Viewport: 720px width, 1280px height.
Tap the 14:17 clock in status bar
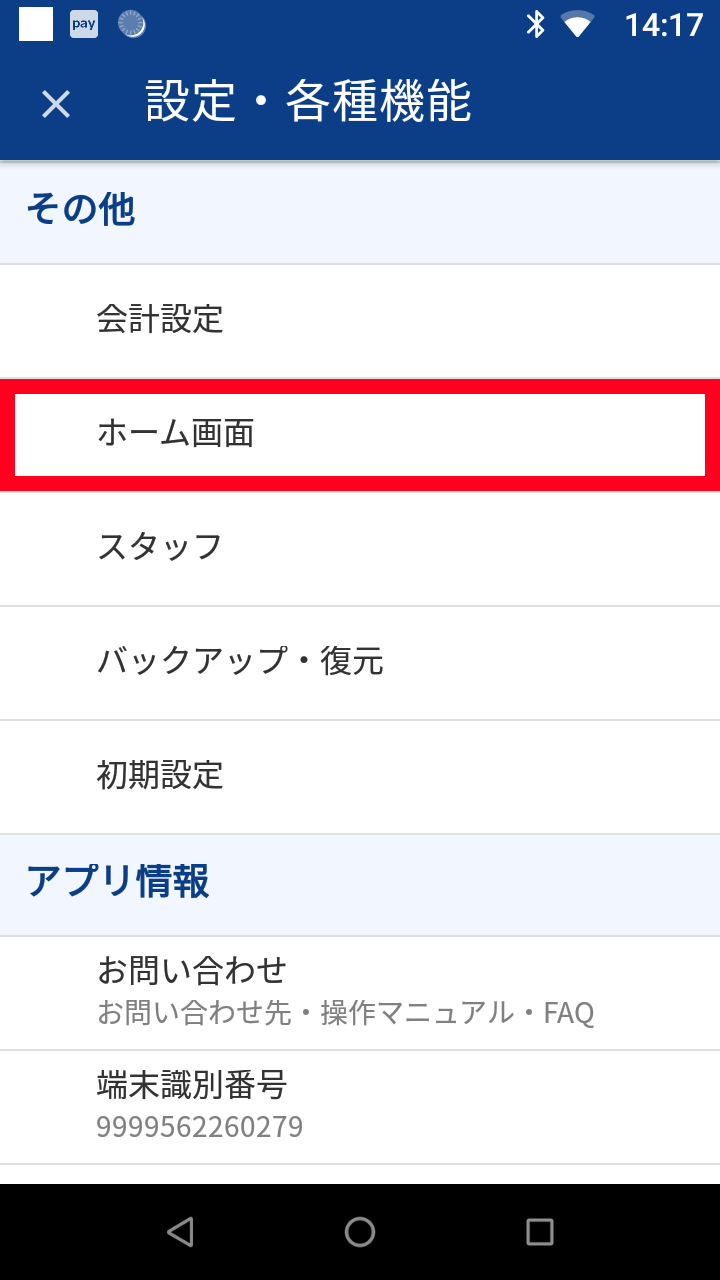[664, 24]
